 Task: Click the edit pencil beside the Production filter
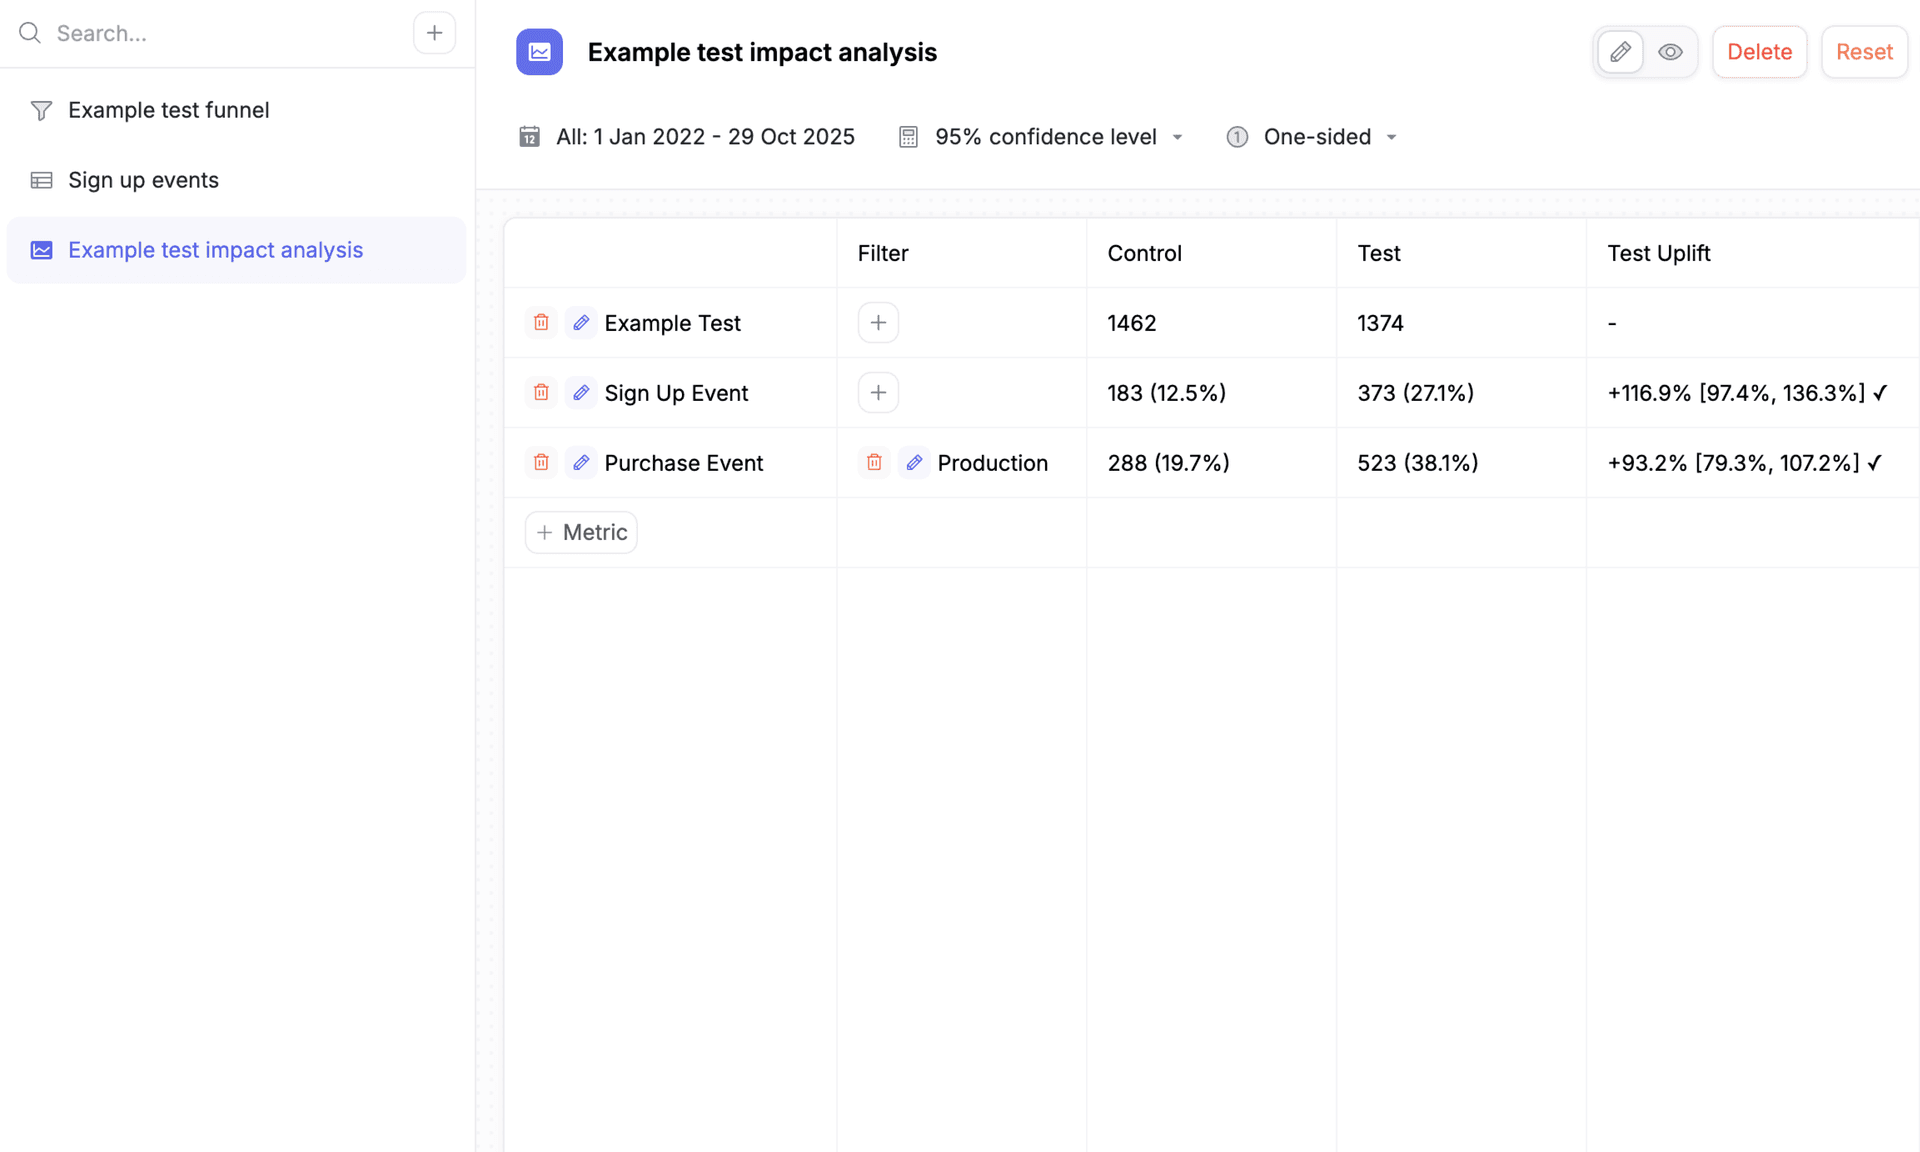click(914, 462)
